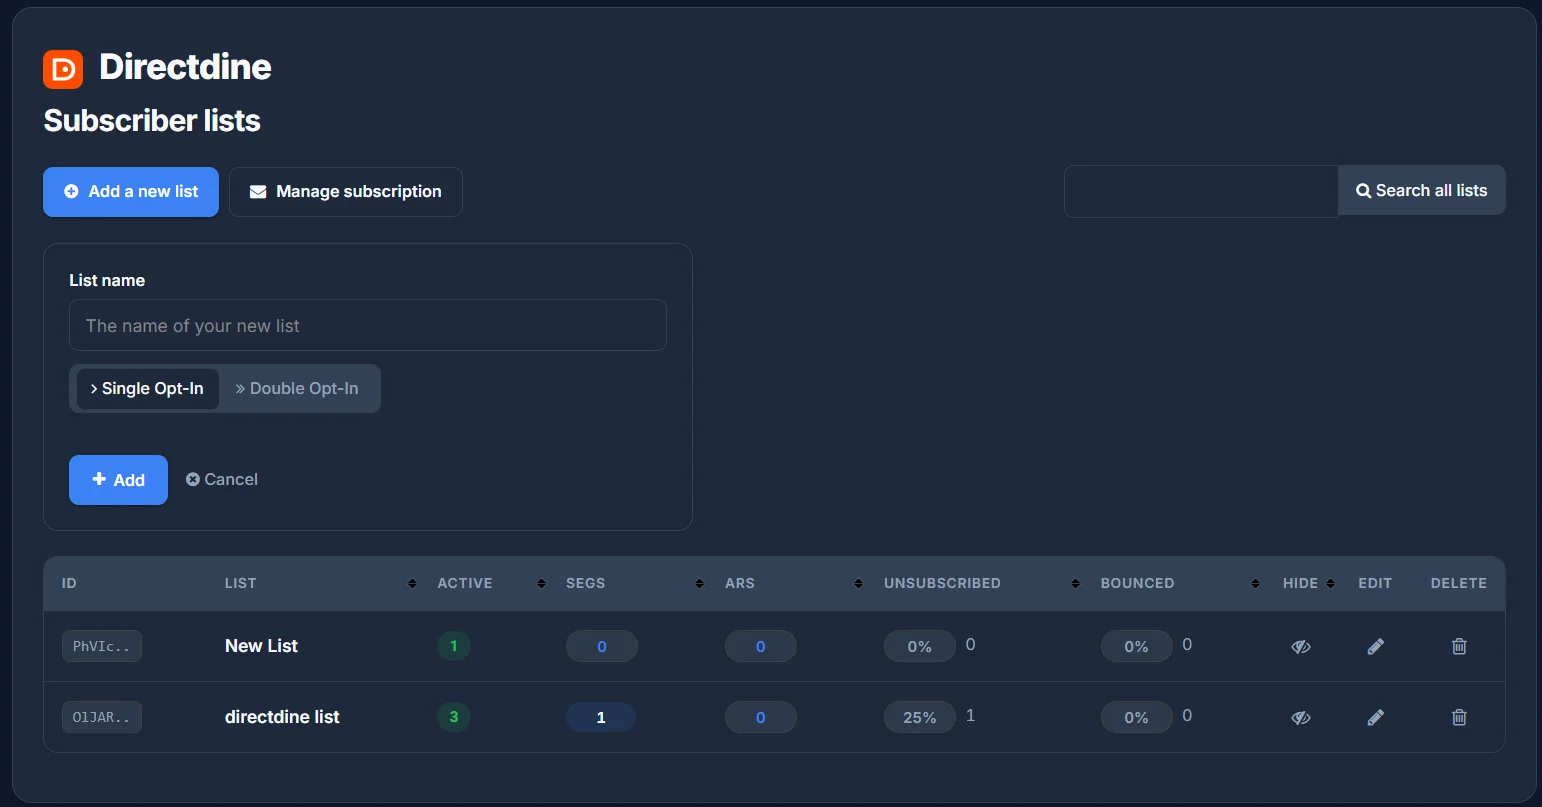Hide the New List row
The height and width of the screenshot is (807, 1542).
pos(1300,647)
